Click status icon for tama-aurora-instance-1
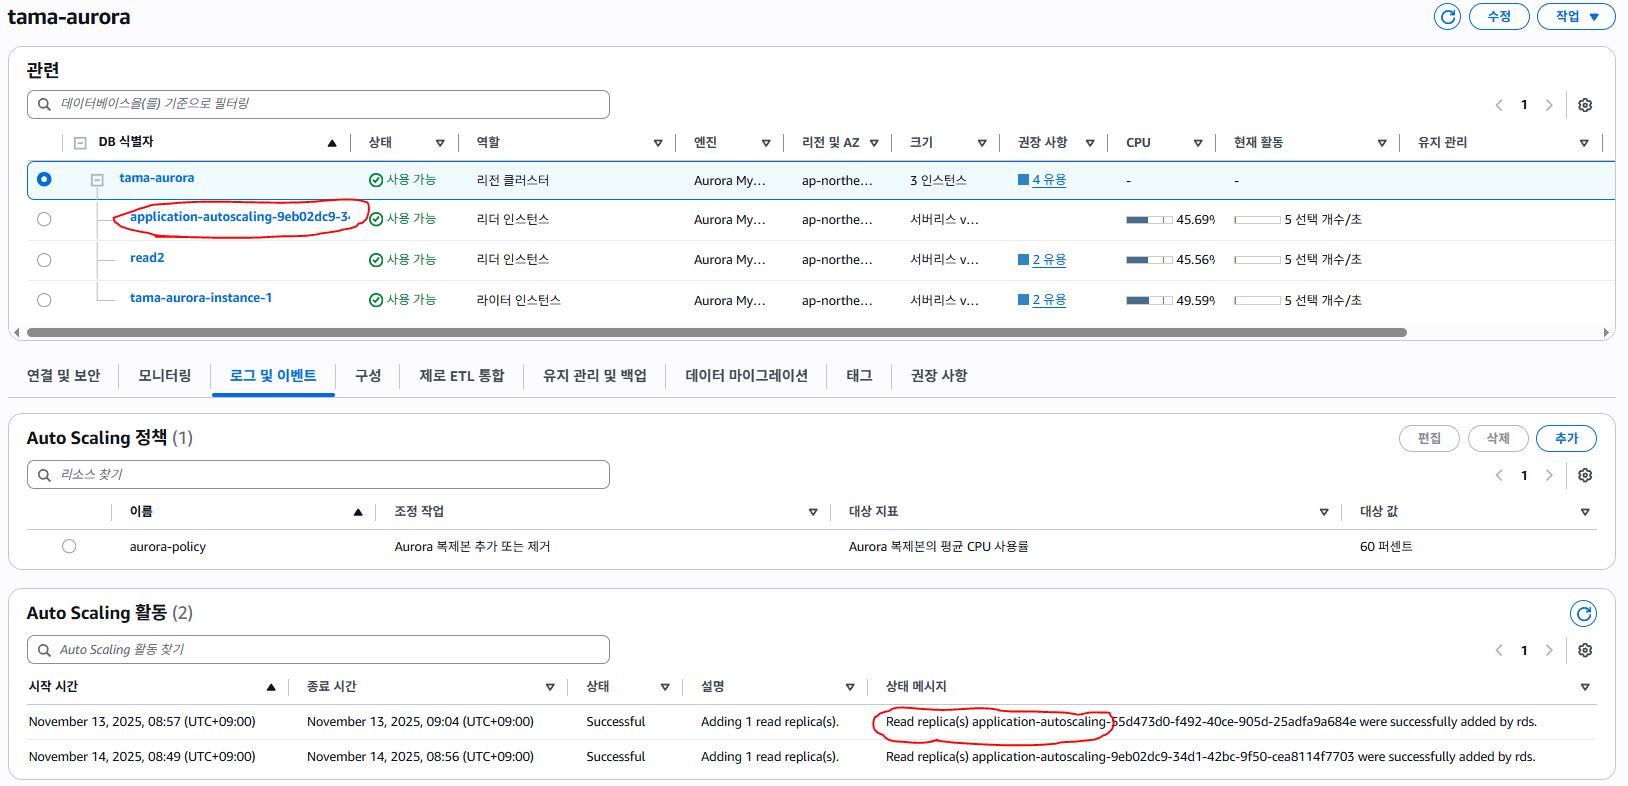The width and height of the screenshot is (1628, 786). point(376,300)
